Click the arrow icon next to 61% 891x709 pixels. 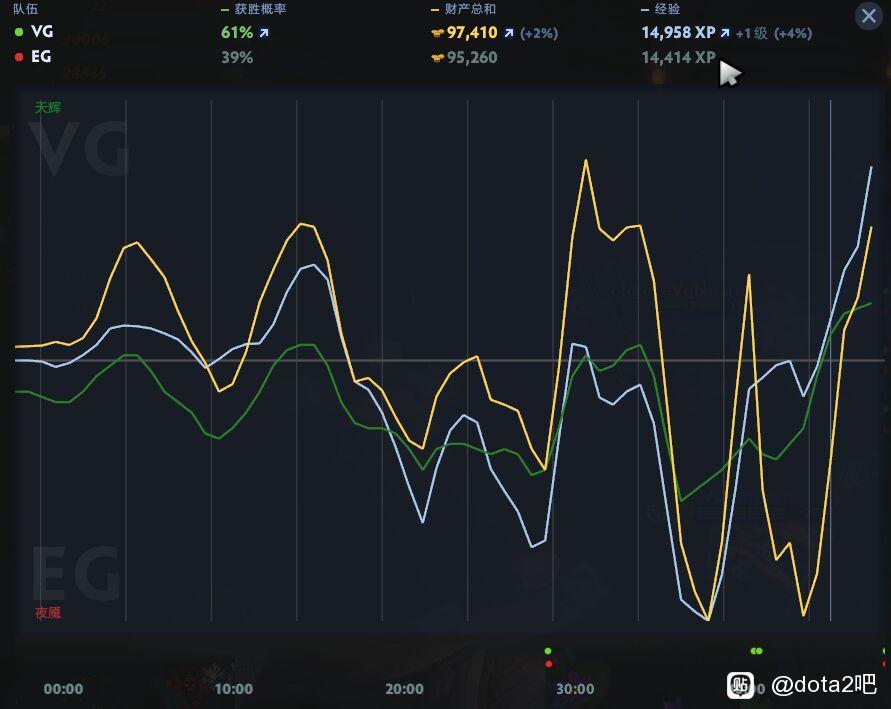(x=264, y=33)
